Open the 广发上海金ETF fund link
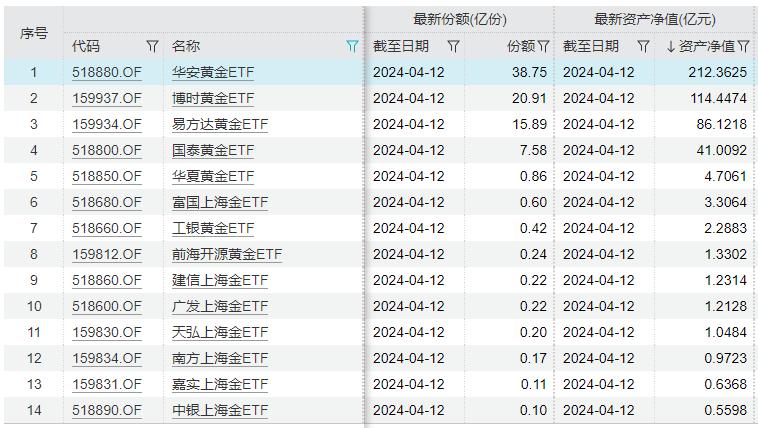 (x=220, y=307)
